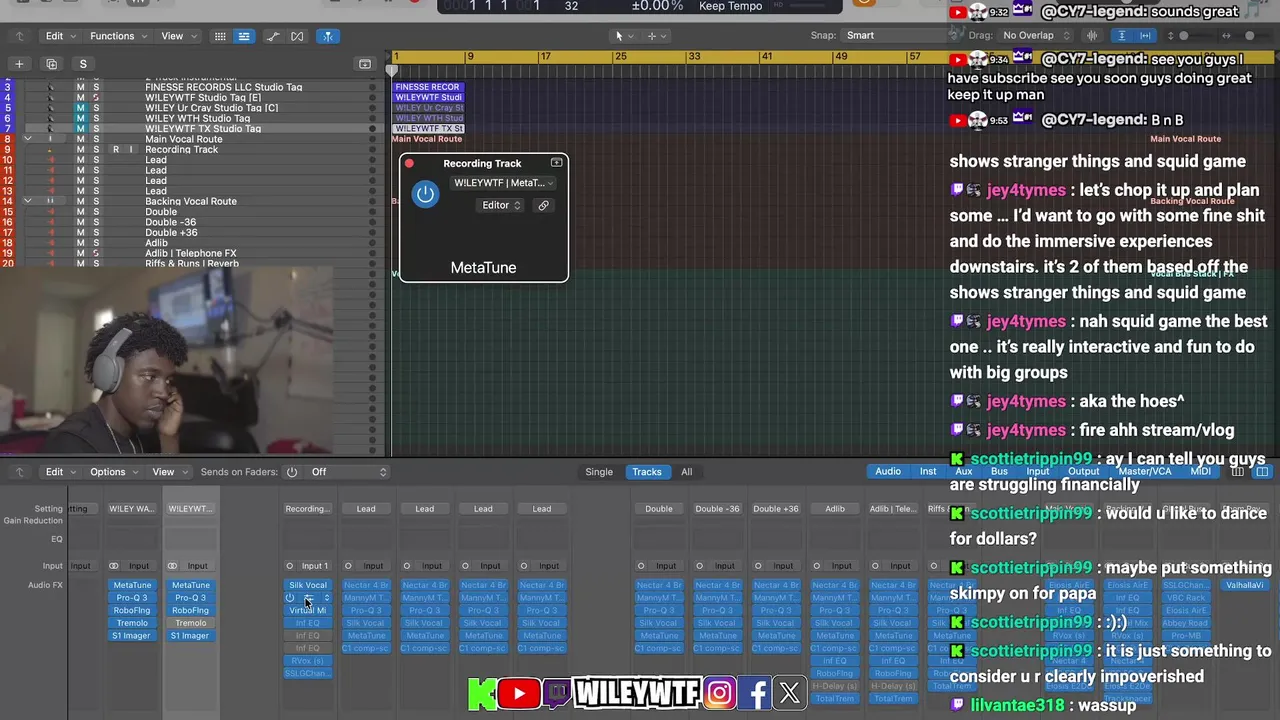1280x720 pixels.
Task: Toggle MetaTune plugin power button
Action: pyautogui.click(x=425, y=194)
